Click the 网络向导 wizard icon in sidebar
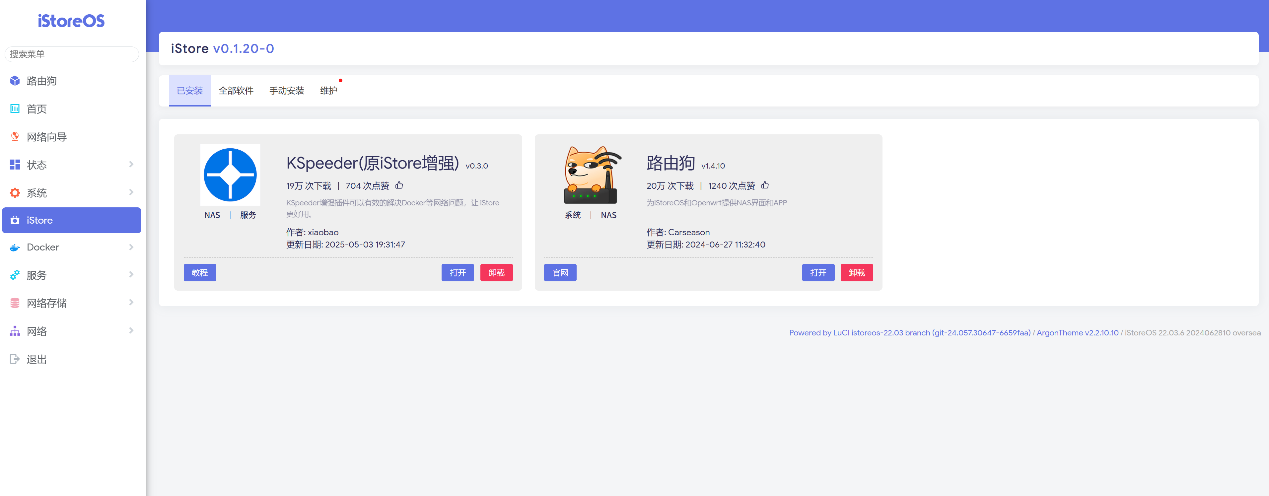 15,136
